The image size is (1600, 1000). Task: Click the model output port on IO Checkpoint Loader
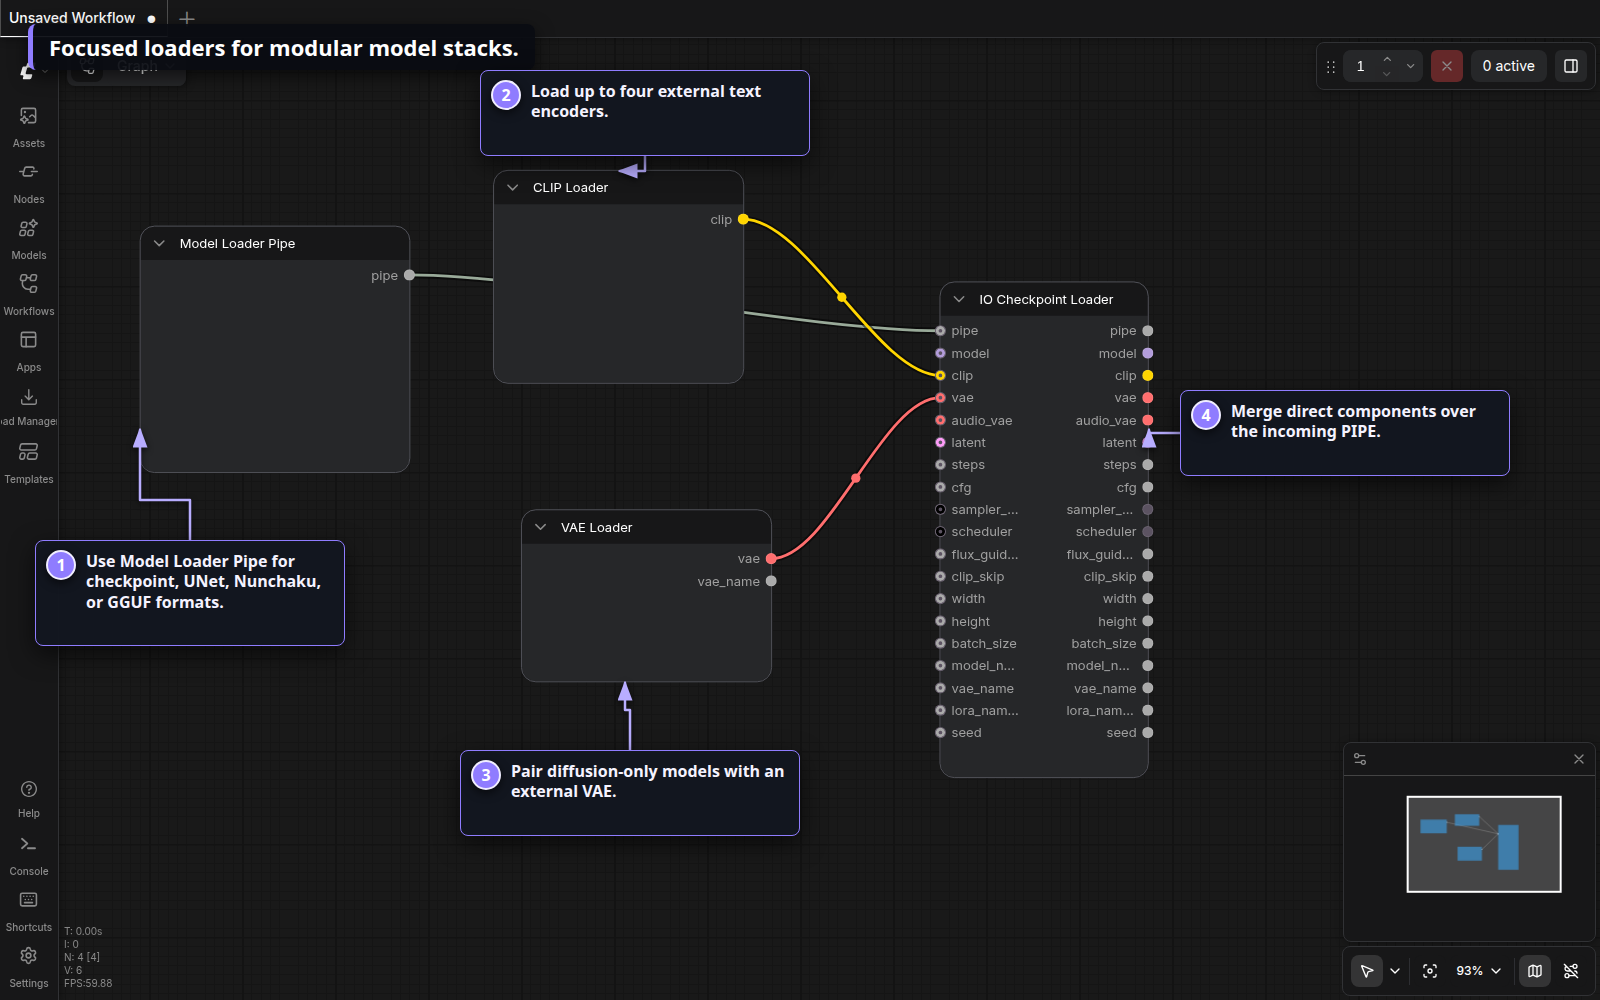pos(1148,353)
